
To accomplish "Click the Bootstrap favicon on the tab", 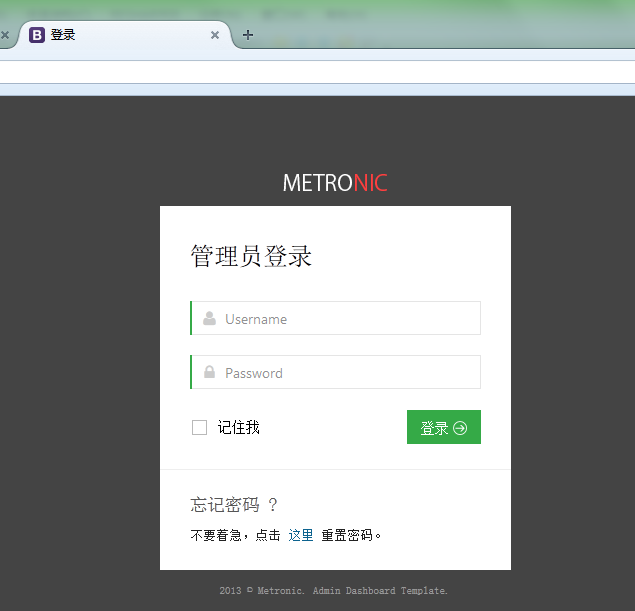I will click(x=37, y=35).
